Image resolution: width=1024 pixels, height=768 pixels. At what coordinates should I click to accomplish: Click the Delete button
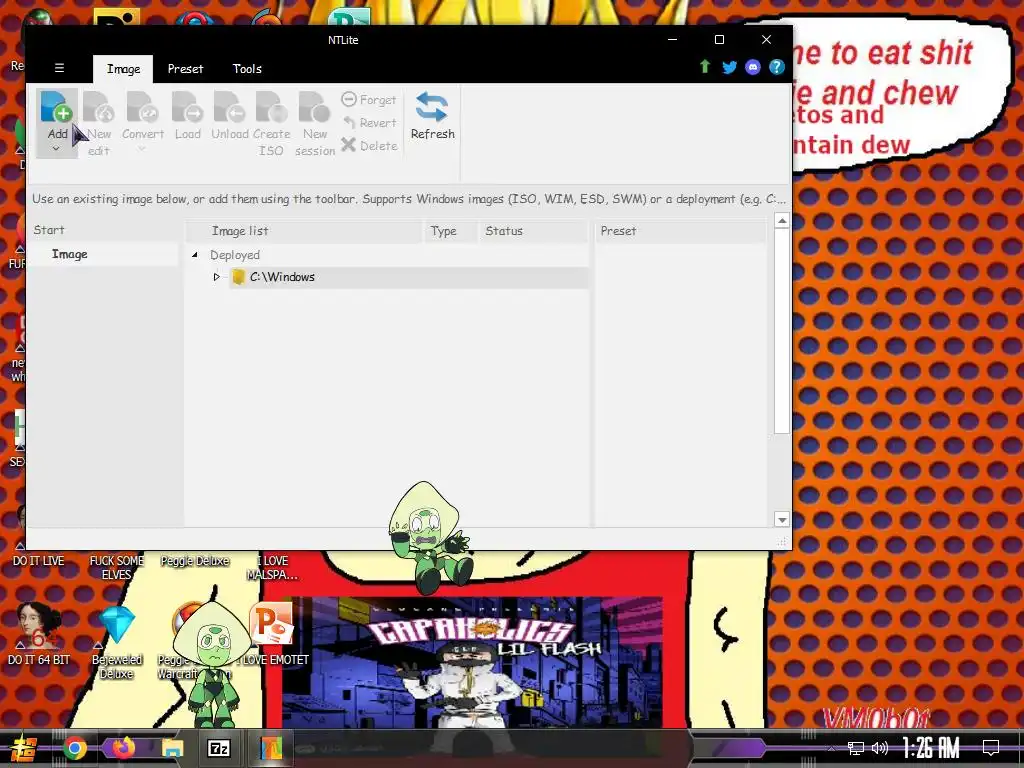(369, 146)
